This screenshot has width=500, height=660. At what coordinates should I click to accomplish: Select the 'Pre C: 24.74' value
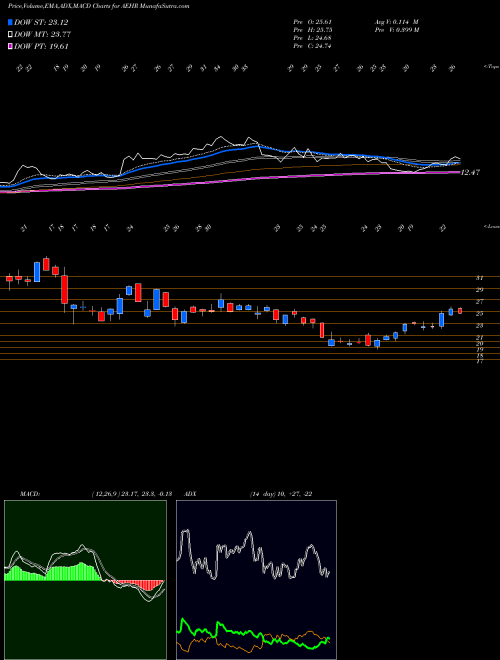(x=313, y=46)
